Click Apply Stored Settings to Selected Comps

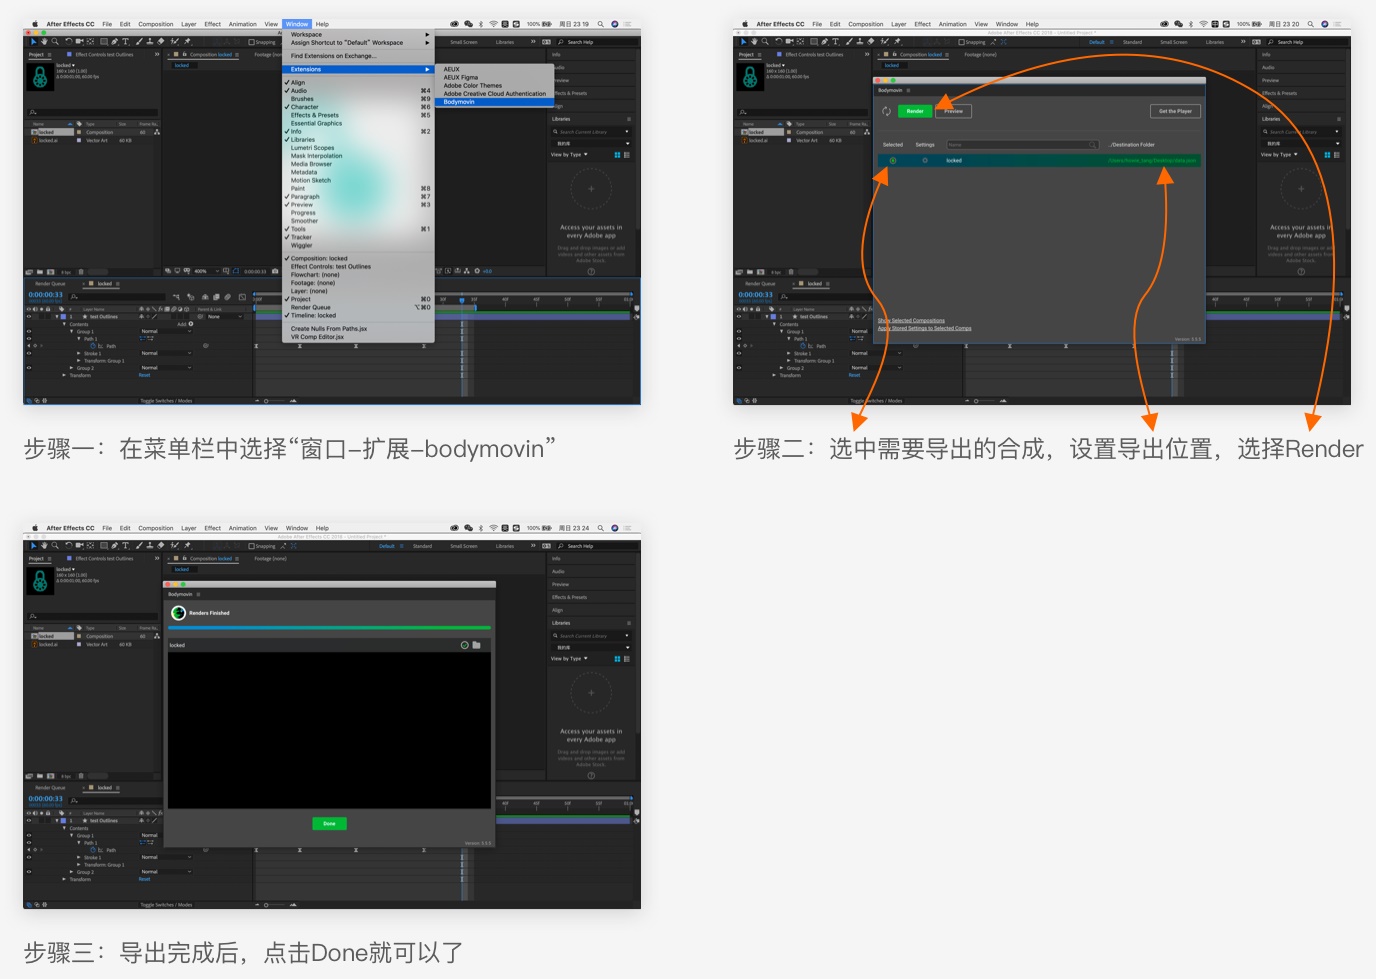click(924, 328)
